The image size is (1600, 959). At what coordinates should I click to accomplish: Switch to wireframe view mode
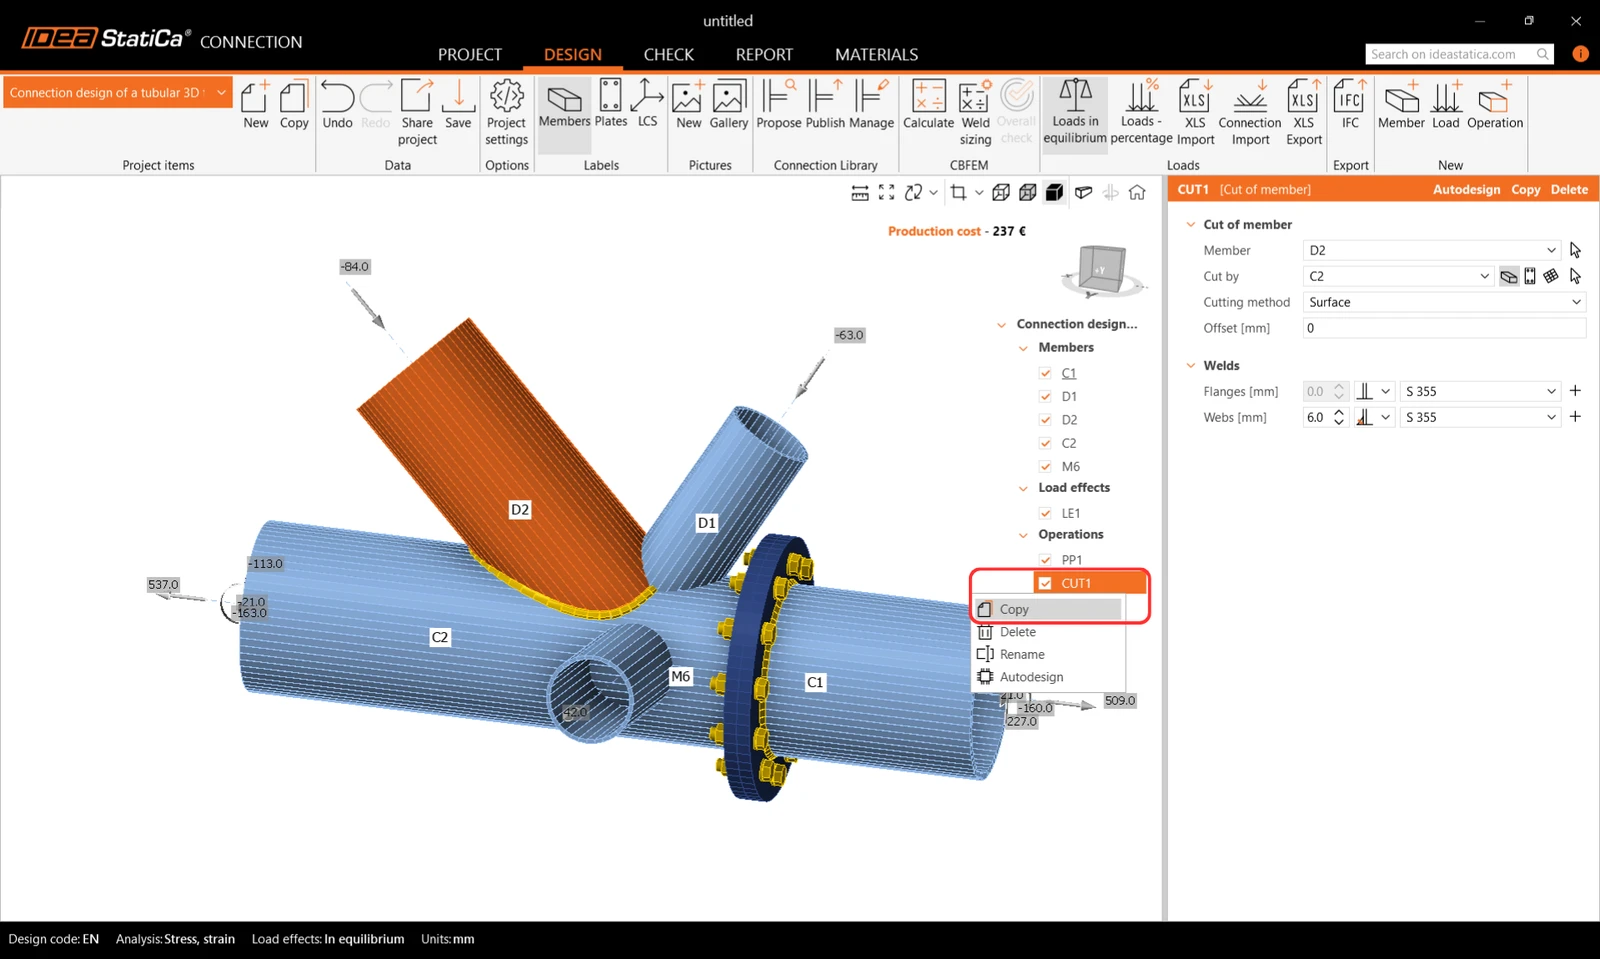[1001, 193]
